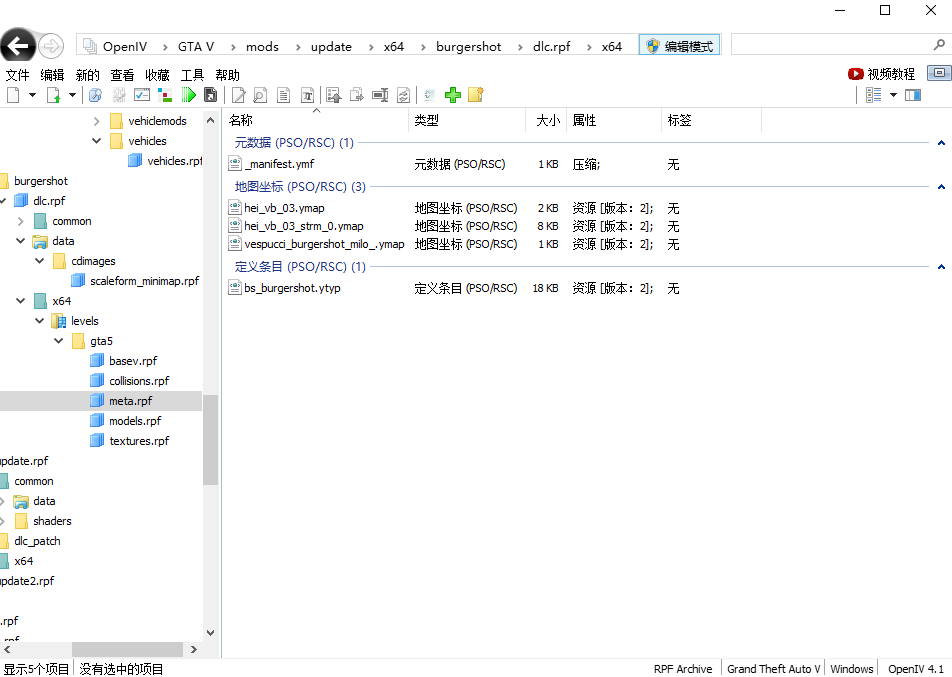
Task: Click the copy pages with arrow icon
Action: [357, 95]
